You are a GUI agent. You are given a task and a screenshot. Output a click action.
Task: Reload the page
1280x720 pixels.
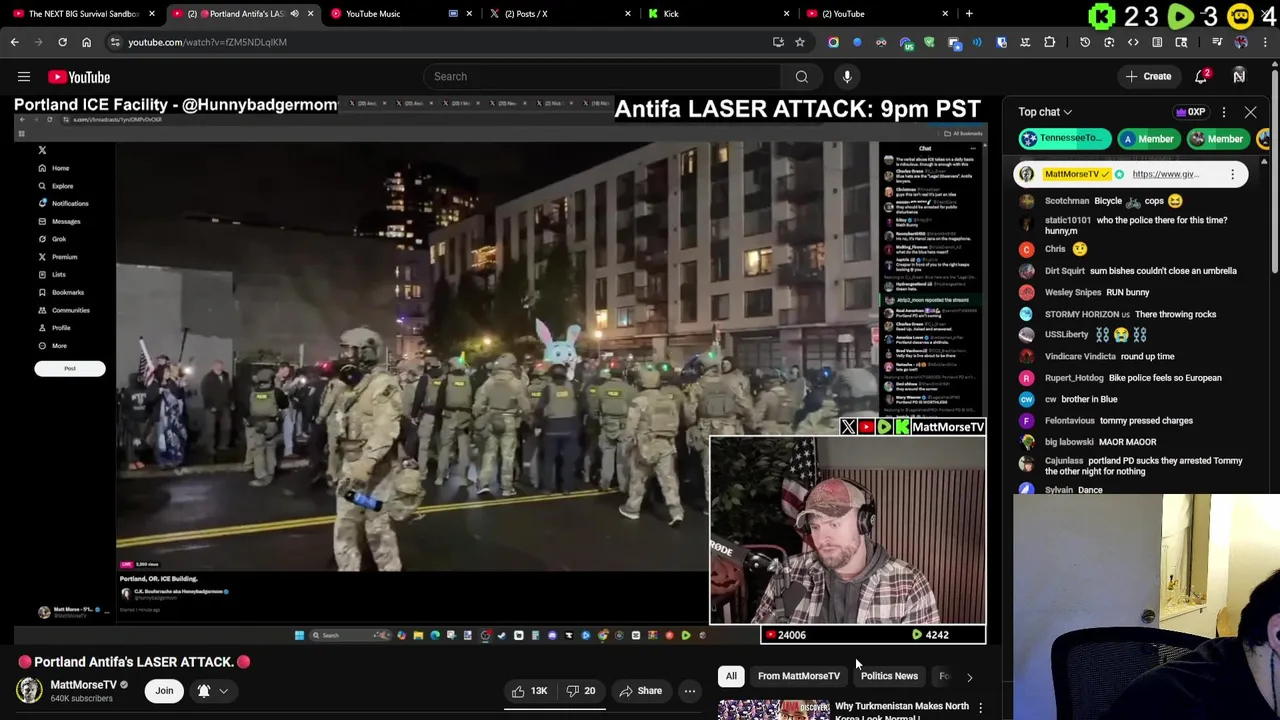click(62, 42)
